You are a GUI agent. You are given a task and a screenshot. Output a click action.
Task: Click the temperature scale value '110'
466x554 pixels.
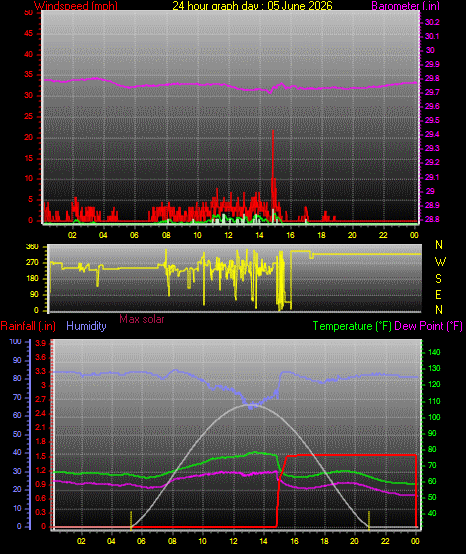click(434, 401)
